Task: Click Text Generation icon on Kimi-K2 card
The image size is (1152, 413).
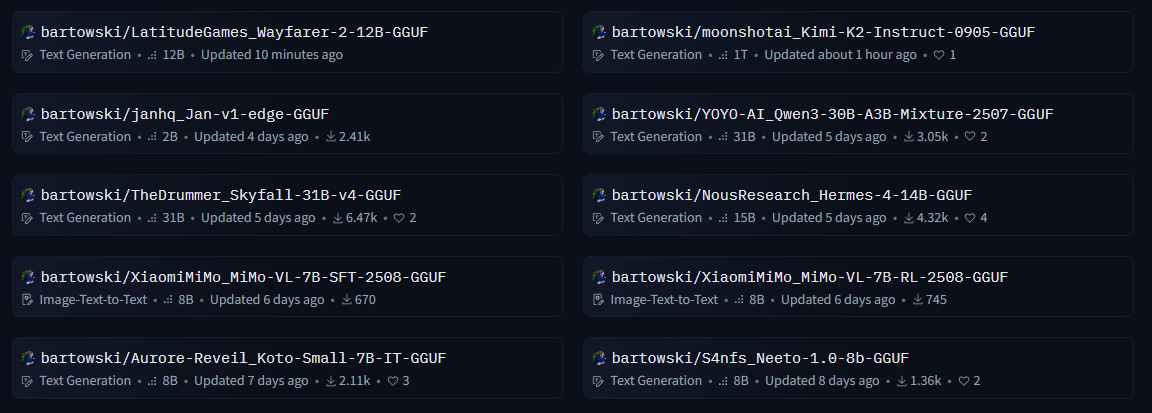Action: click(598, 55)
